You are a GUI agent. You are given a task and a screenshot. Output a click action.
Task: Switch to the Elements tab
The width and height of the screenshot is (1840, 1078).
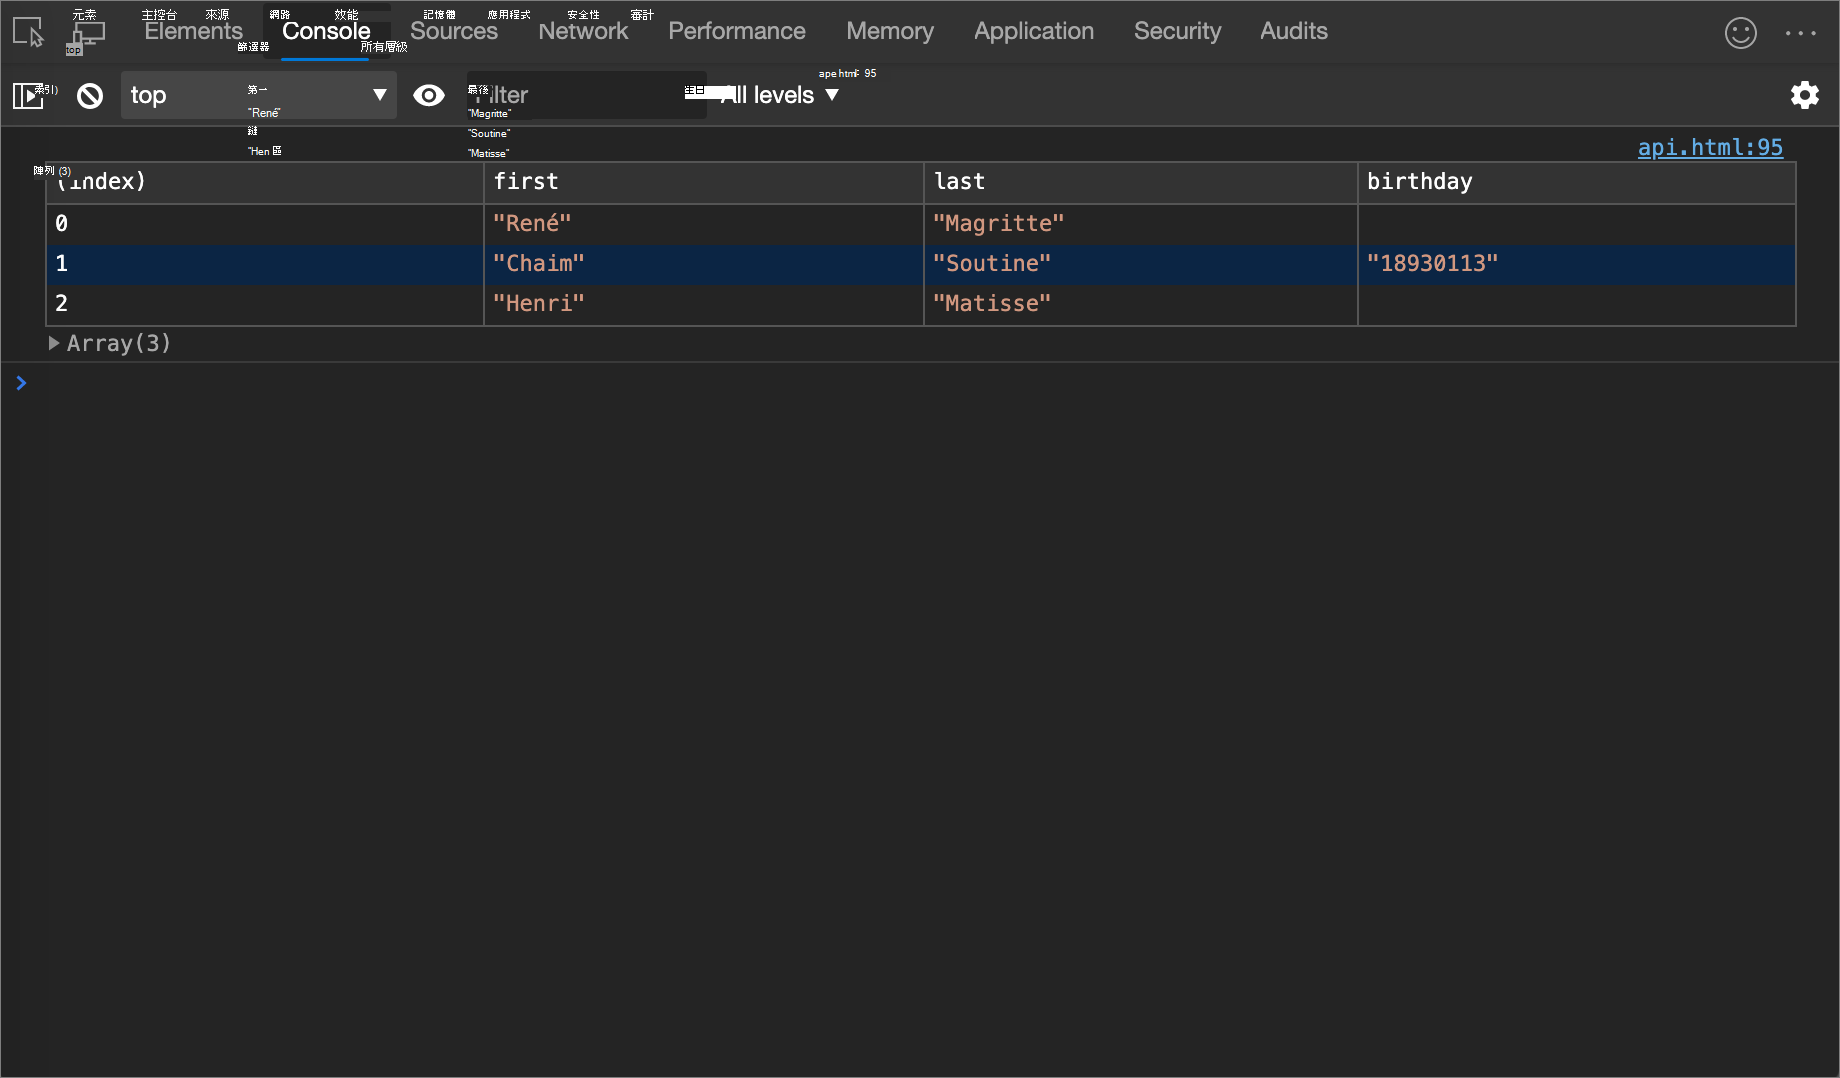coord(193,31)
